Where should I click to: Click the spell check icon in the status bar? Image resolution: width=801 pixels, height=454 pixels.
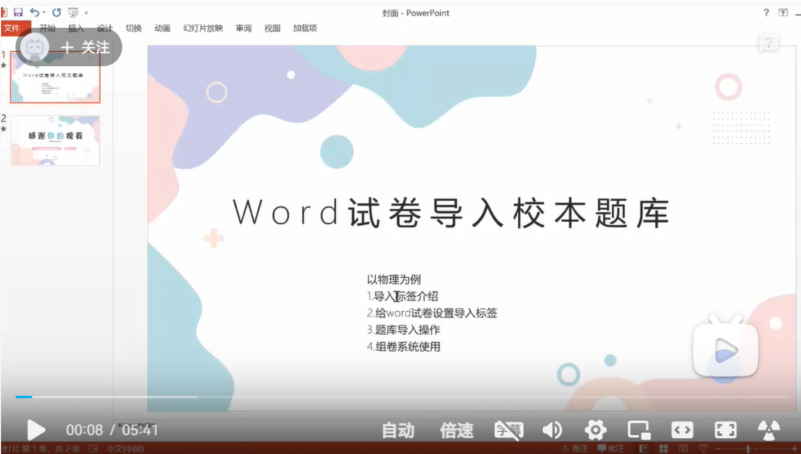[93, 449]
